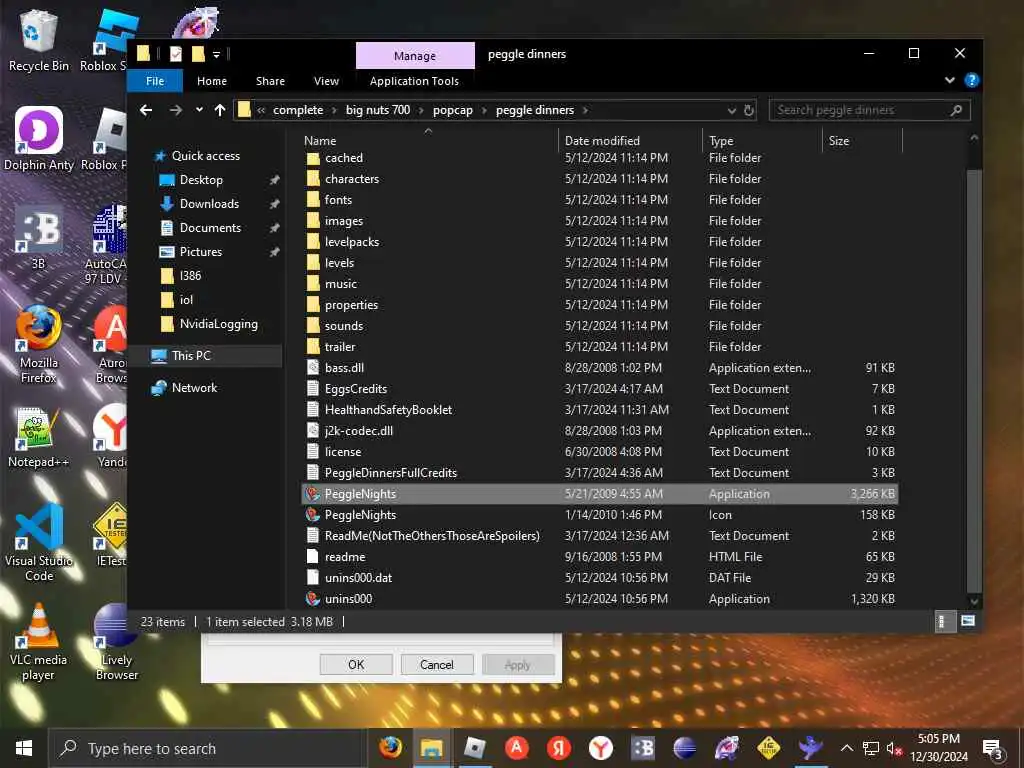Open Documents in navigation pane
This screenshot has width=1024, height=768.
coord(210,228)
